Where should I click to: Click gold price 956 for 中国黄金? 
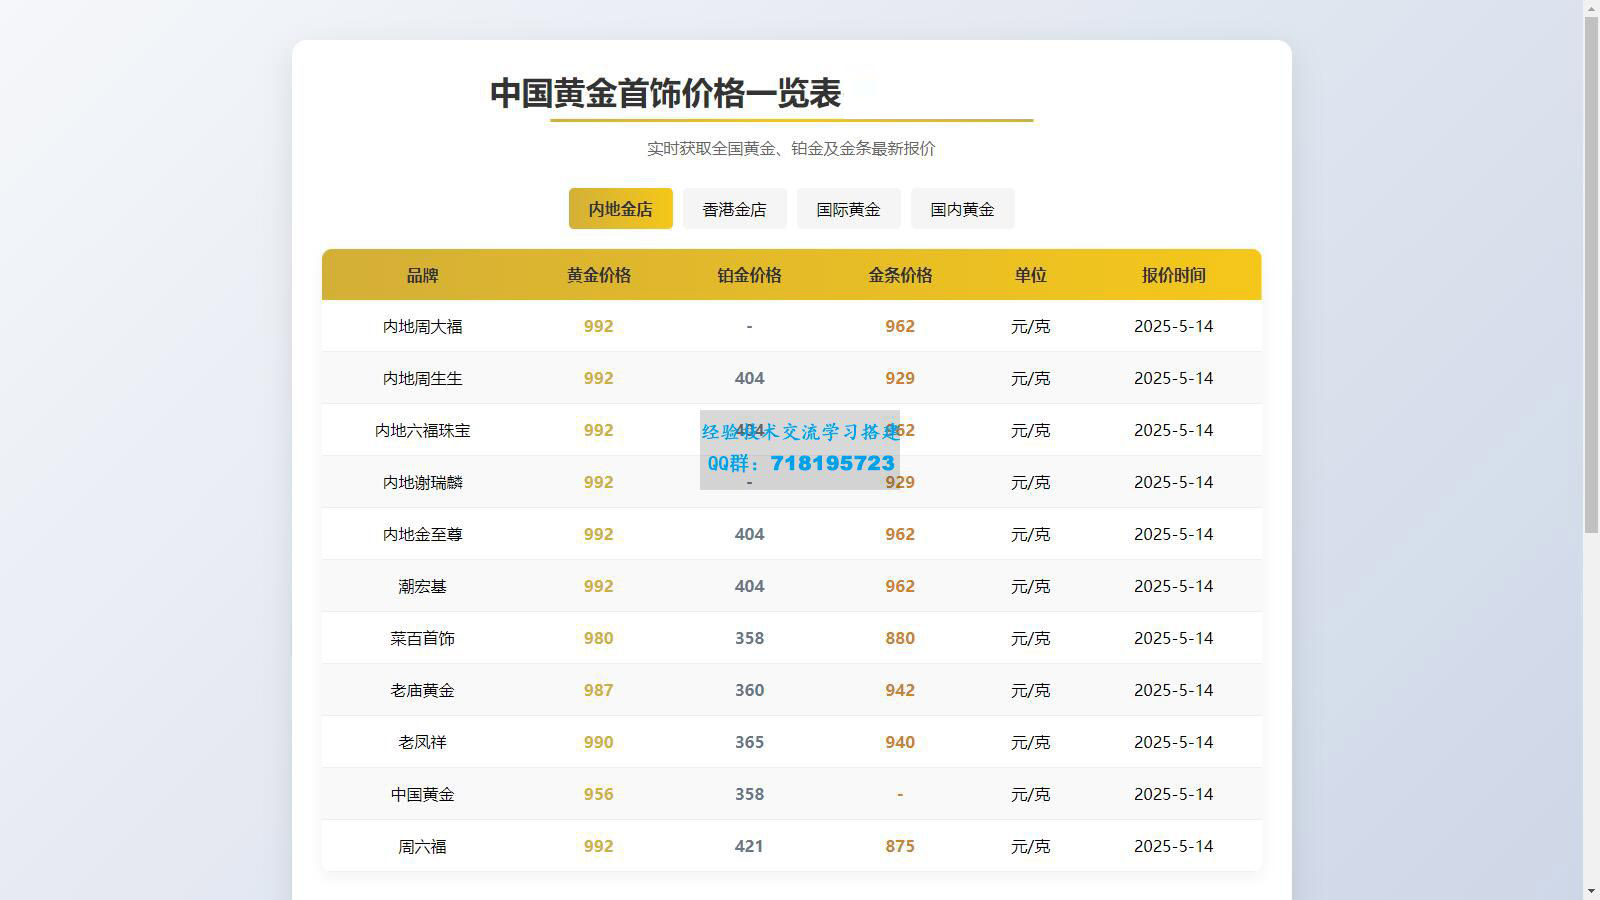[x=598, y=794]
